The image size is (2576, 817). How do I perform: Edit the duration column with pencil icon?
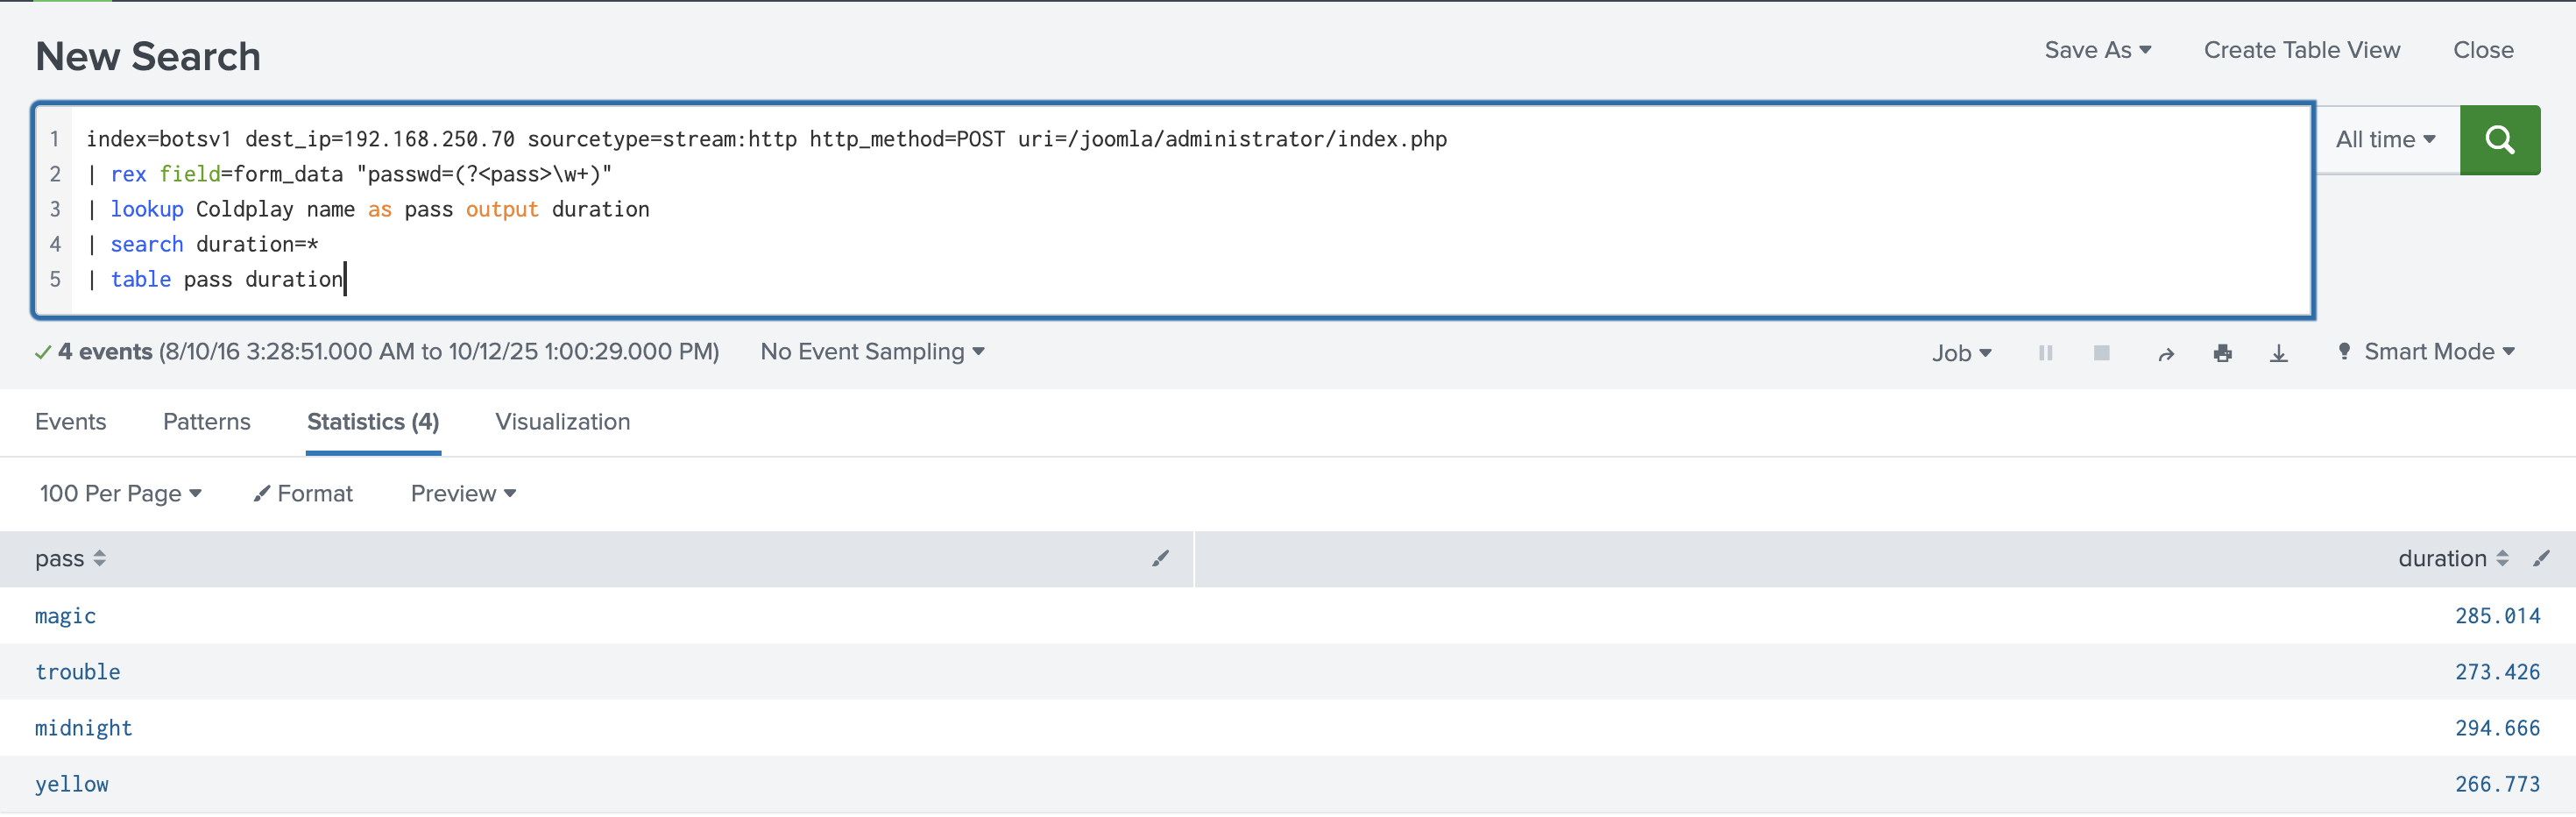click(x=2541, y=559)
